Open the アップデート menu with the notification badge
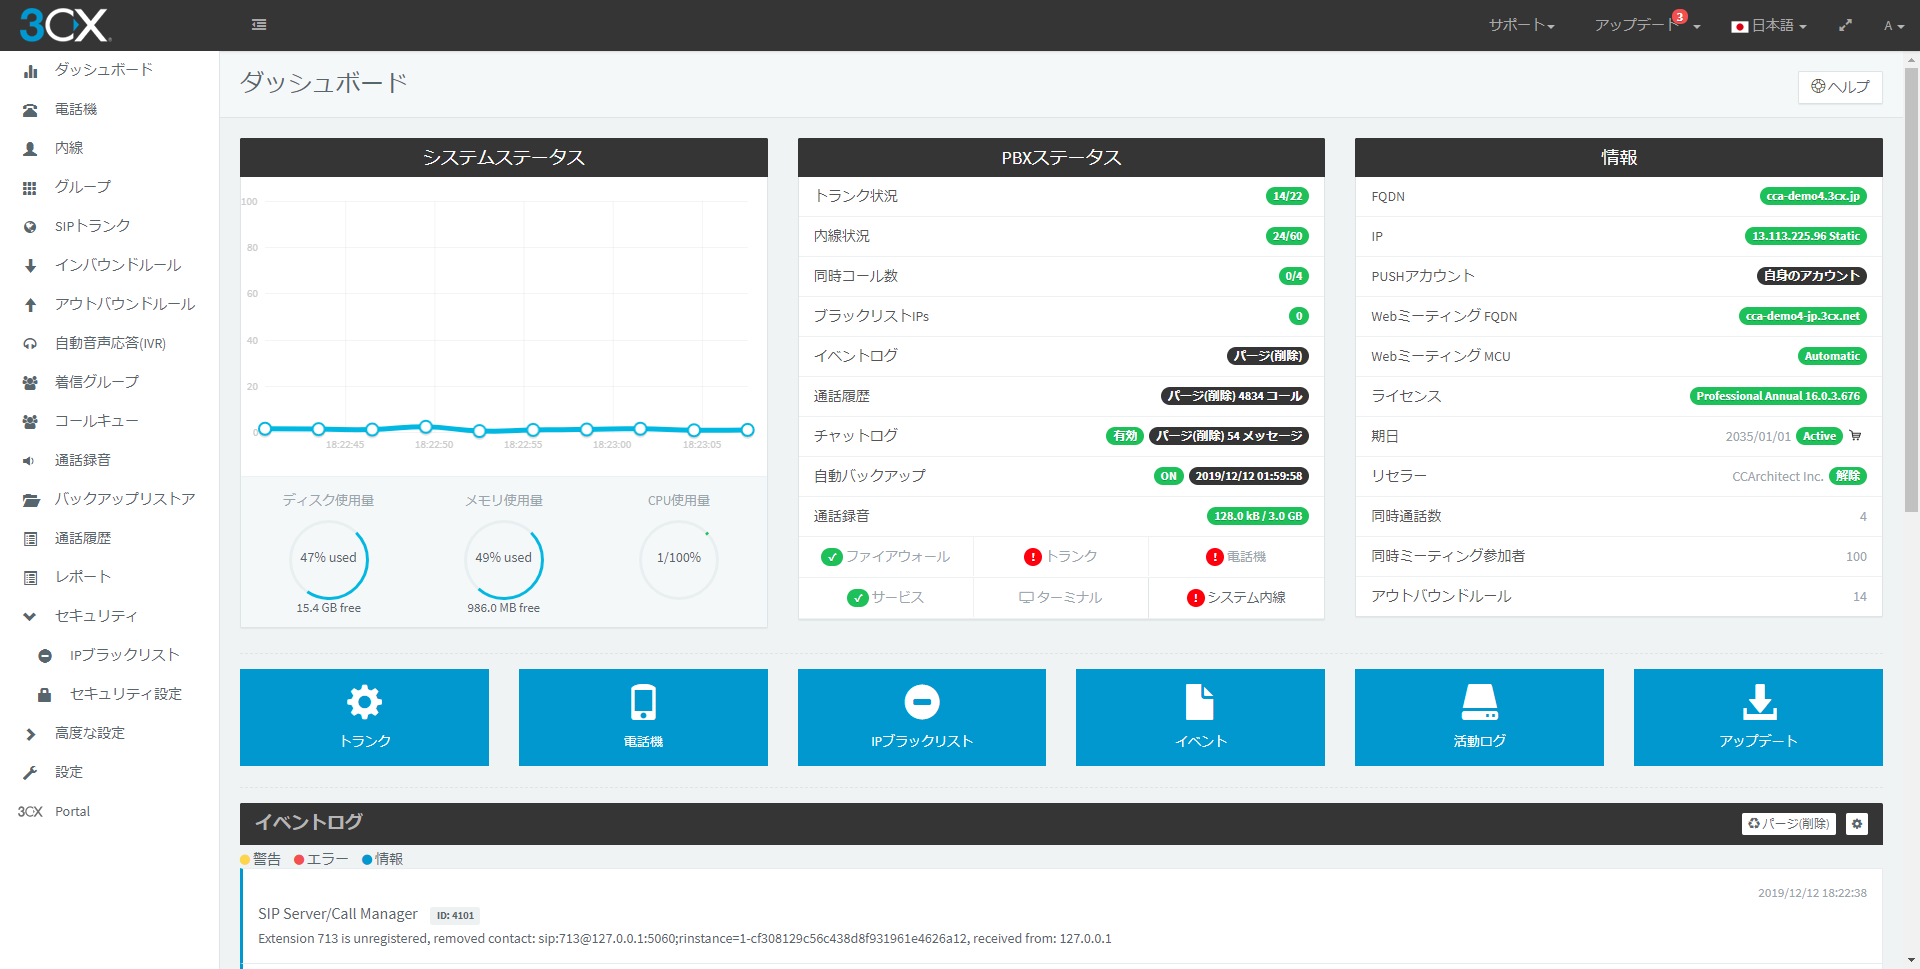The height and width of the screenshot is (969, 1920). [1643, 25]
